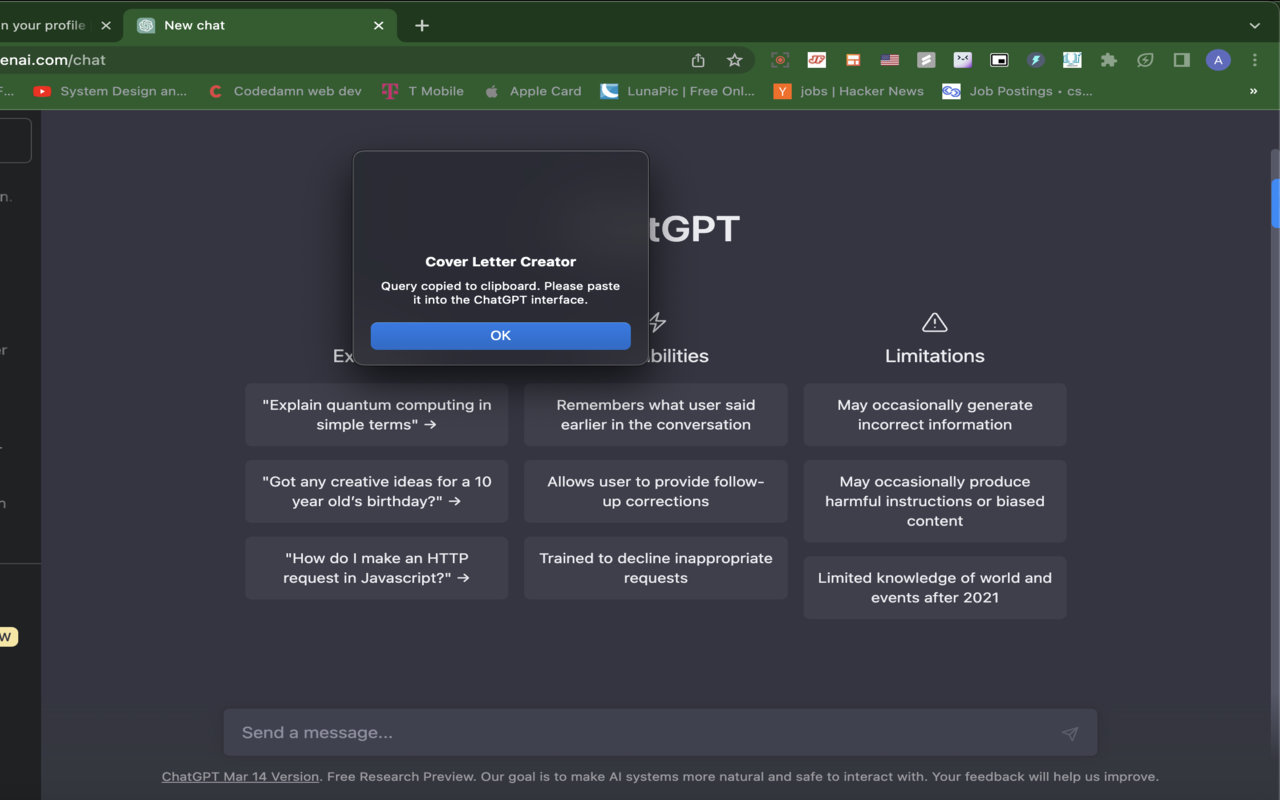The image size is (1280, 800).
Task: Open the orange layout extension icon
Action: [853, 60]
